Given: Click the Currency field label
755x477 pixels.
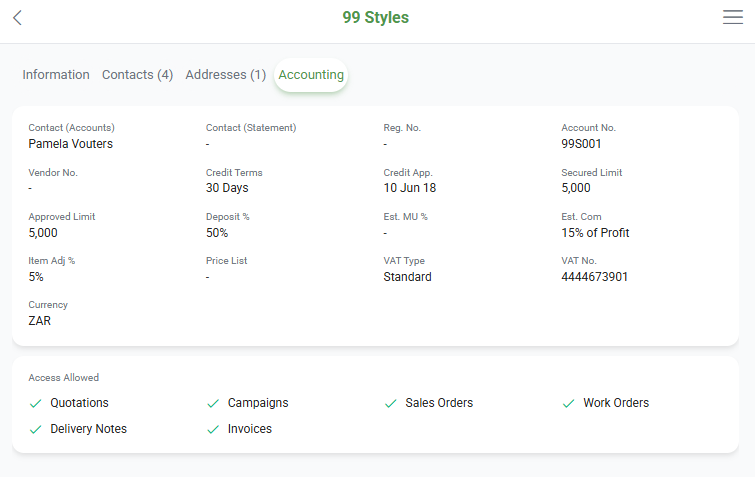Looking at the screenshot, I should coord(48,305).
